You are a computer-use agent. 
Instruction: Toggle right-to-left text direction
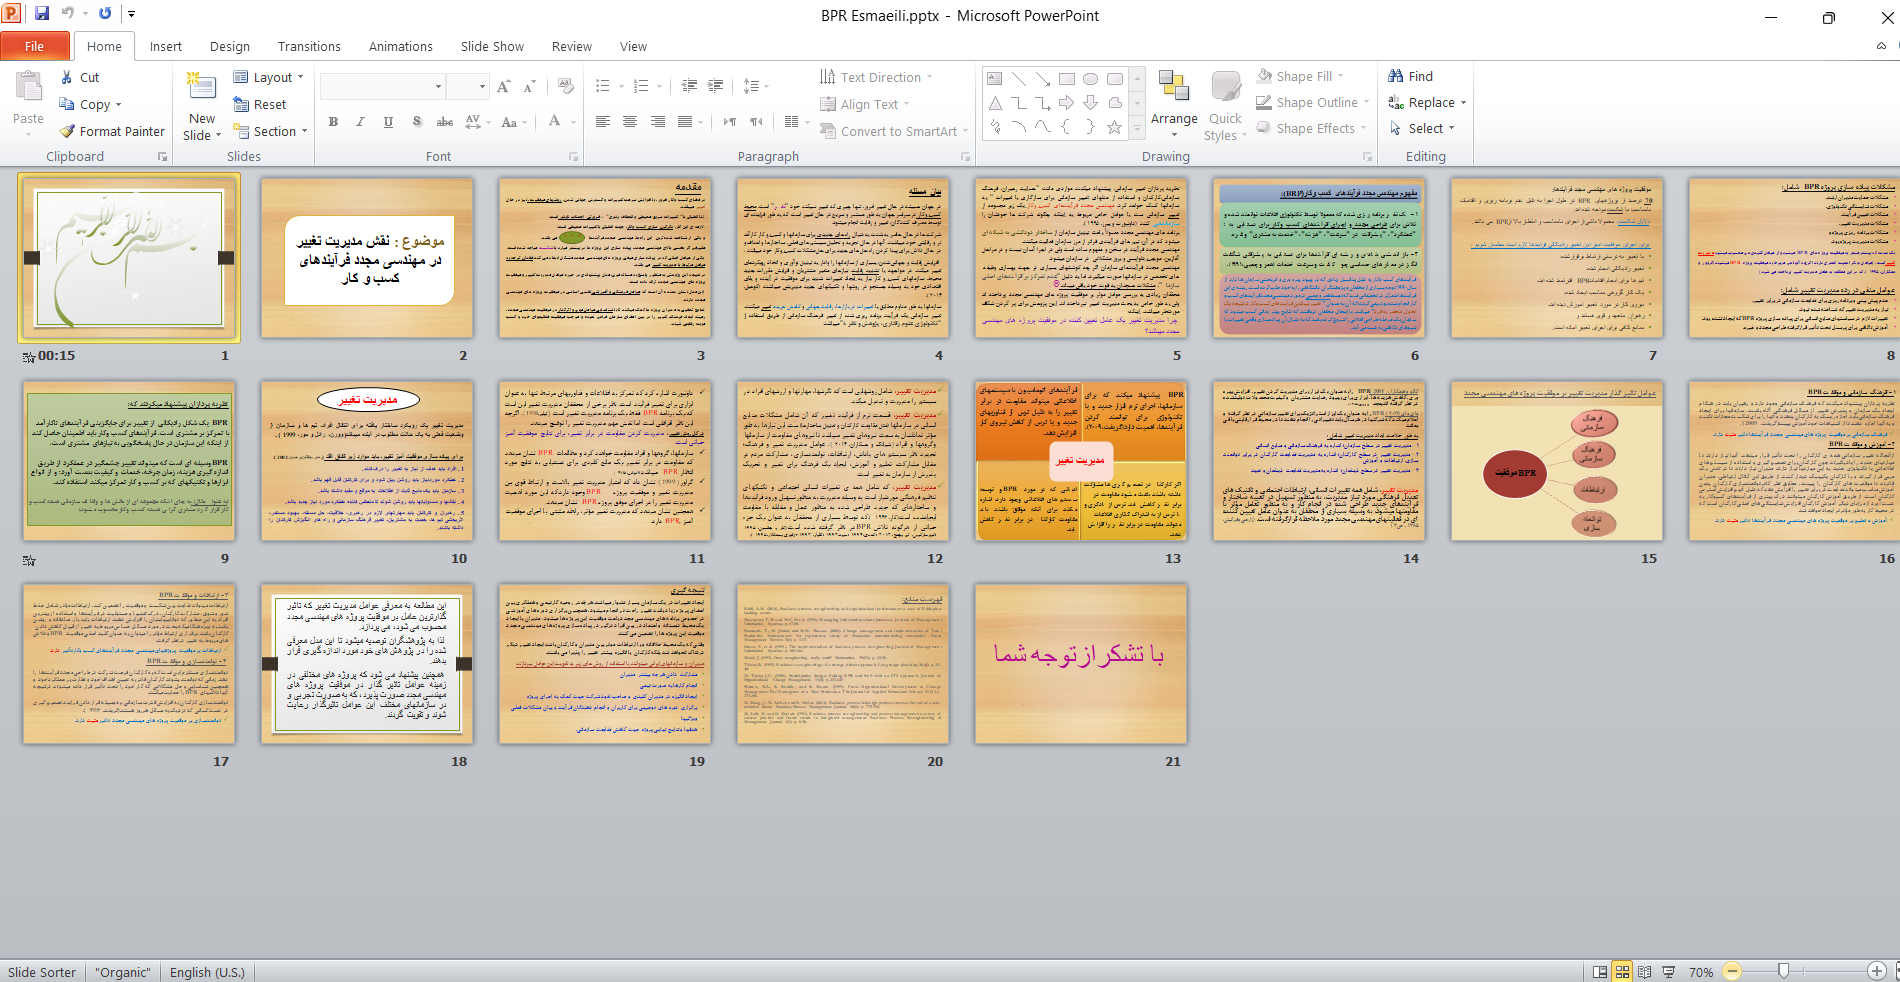pos(756,122)
